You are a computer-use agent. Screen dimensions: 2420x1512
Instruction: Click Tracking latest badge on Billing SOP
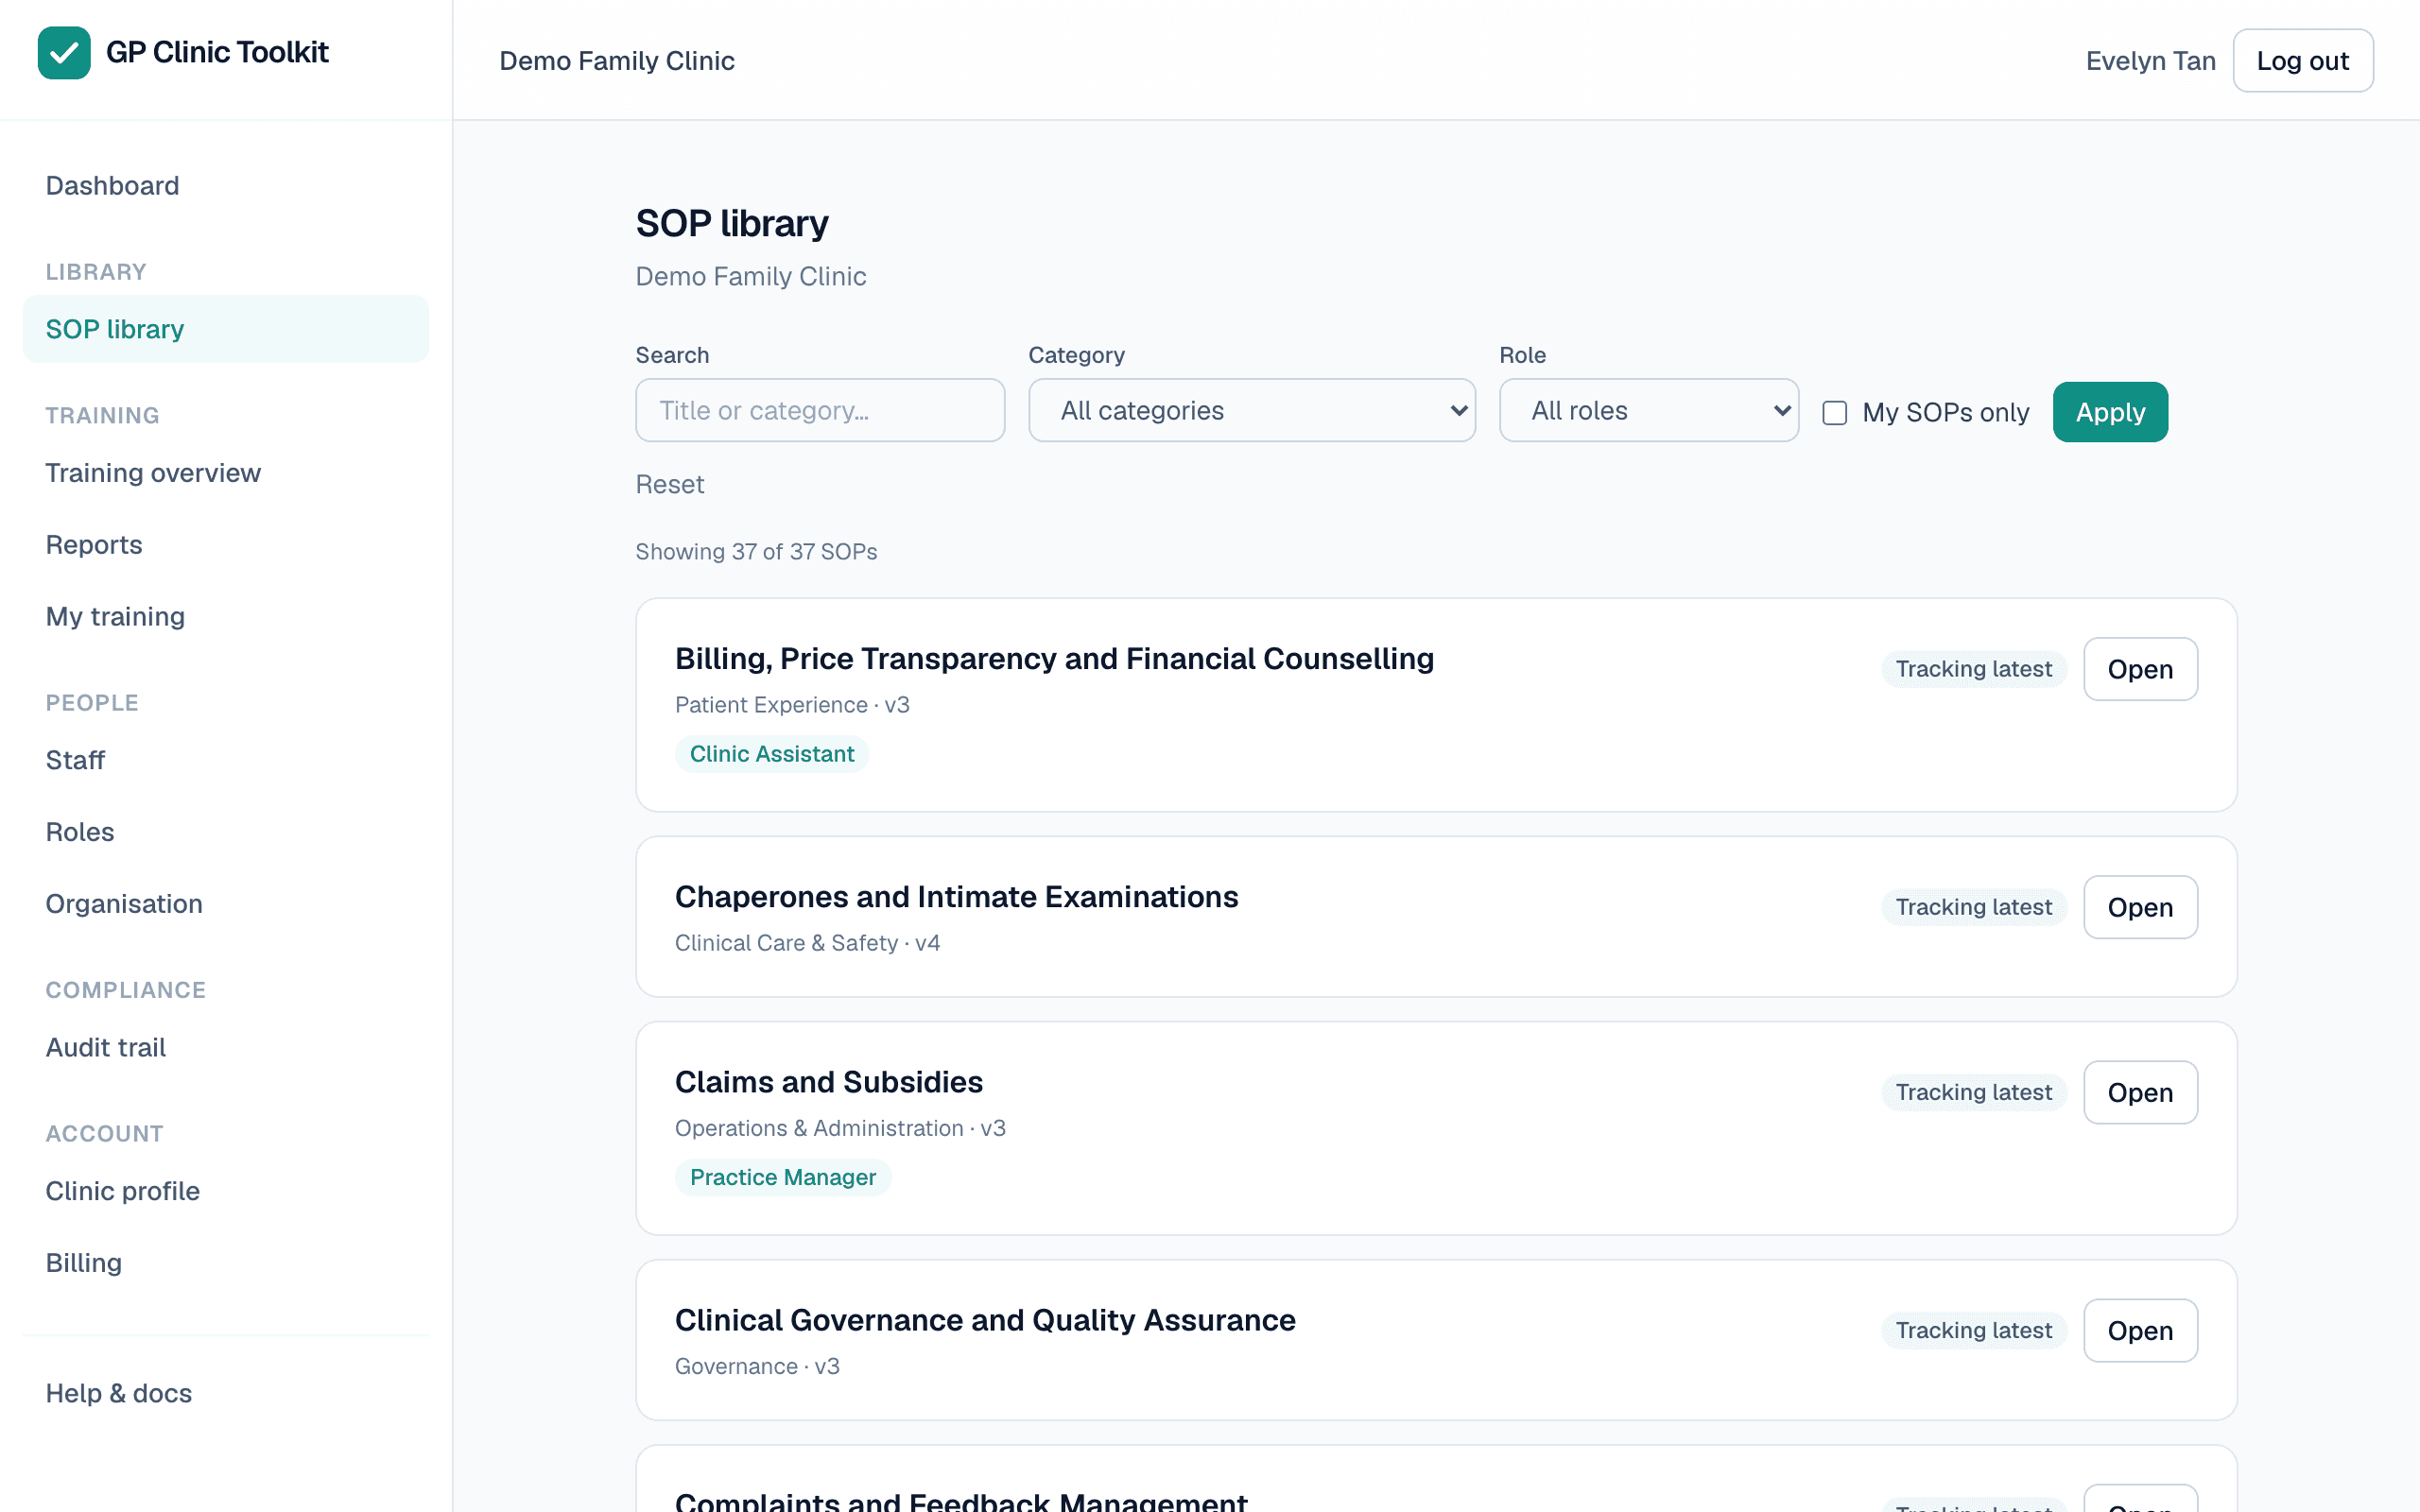pos(1973,669)
